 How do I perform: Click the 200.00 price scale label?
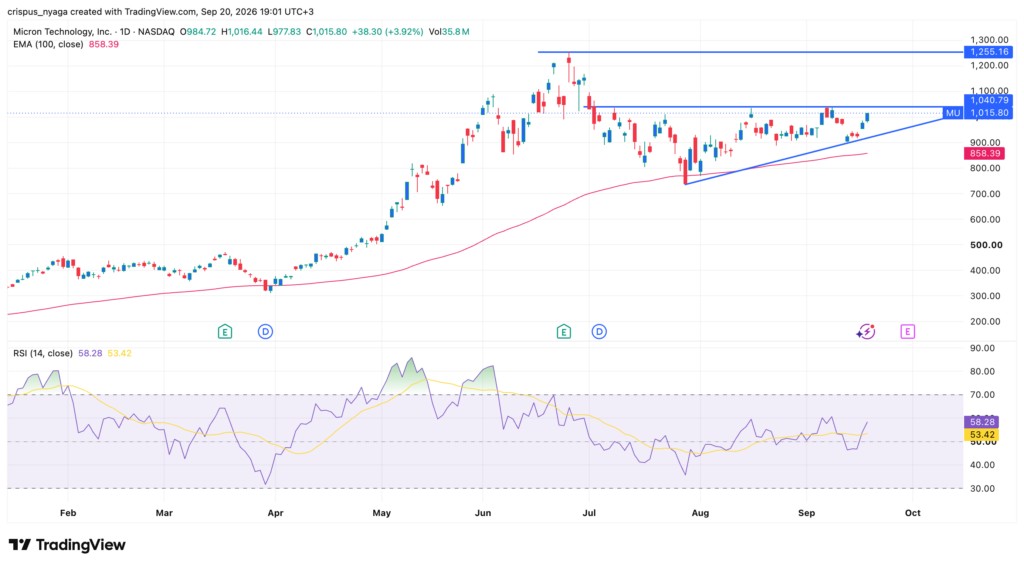pyautogui.click(x=985, y=321)
